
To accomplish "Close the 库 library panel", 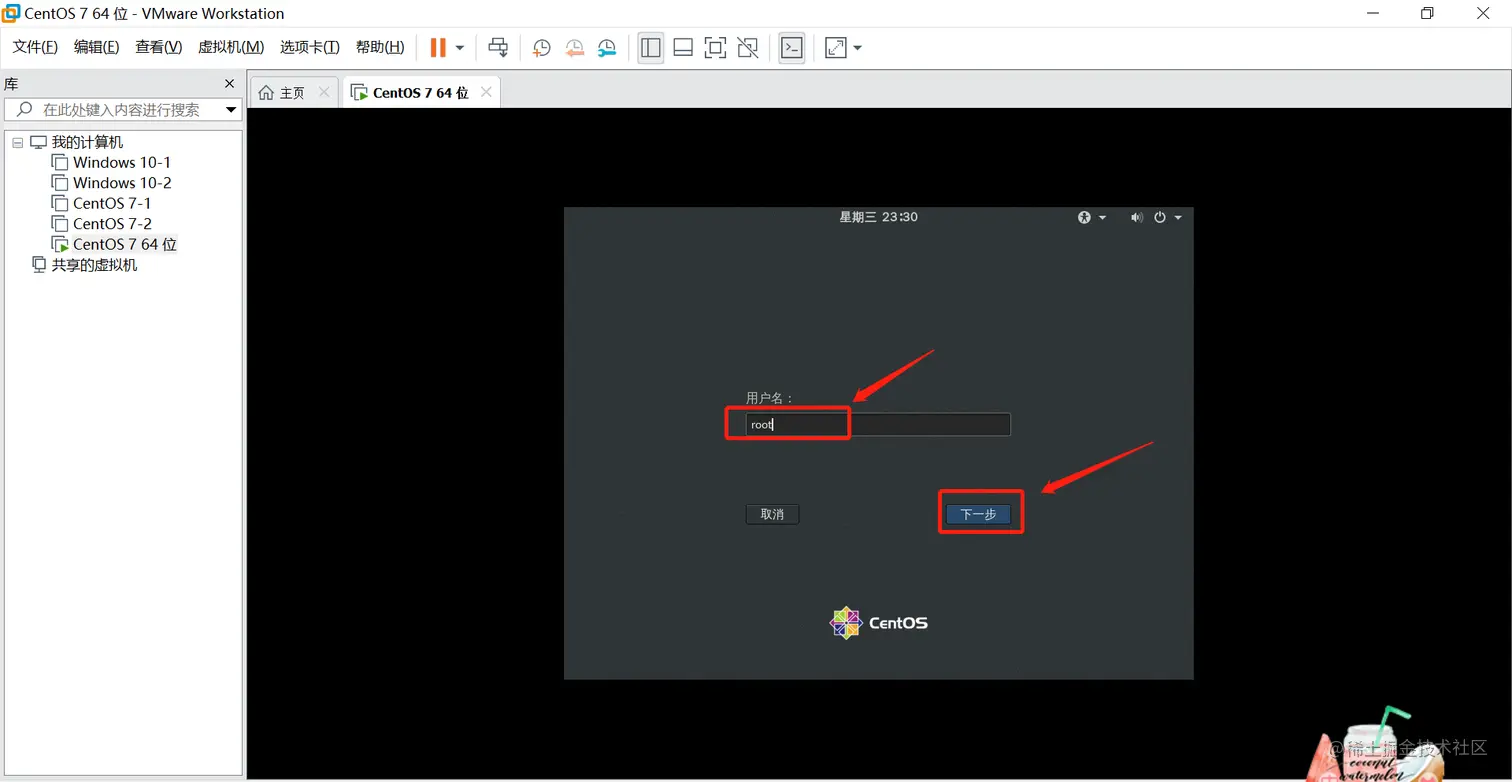I will click(229, 84).
